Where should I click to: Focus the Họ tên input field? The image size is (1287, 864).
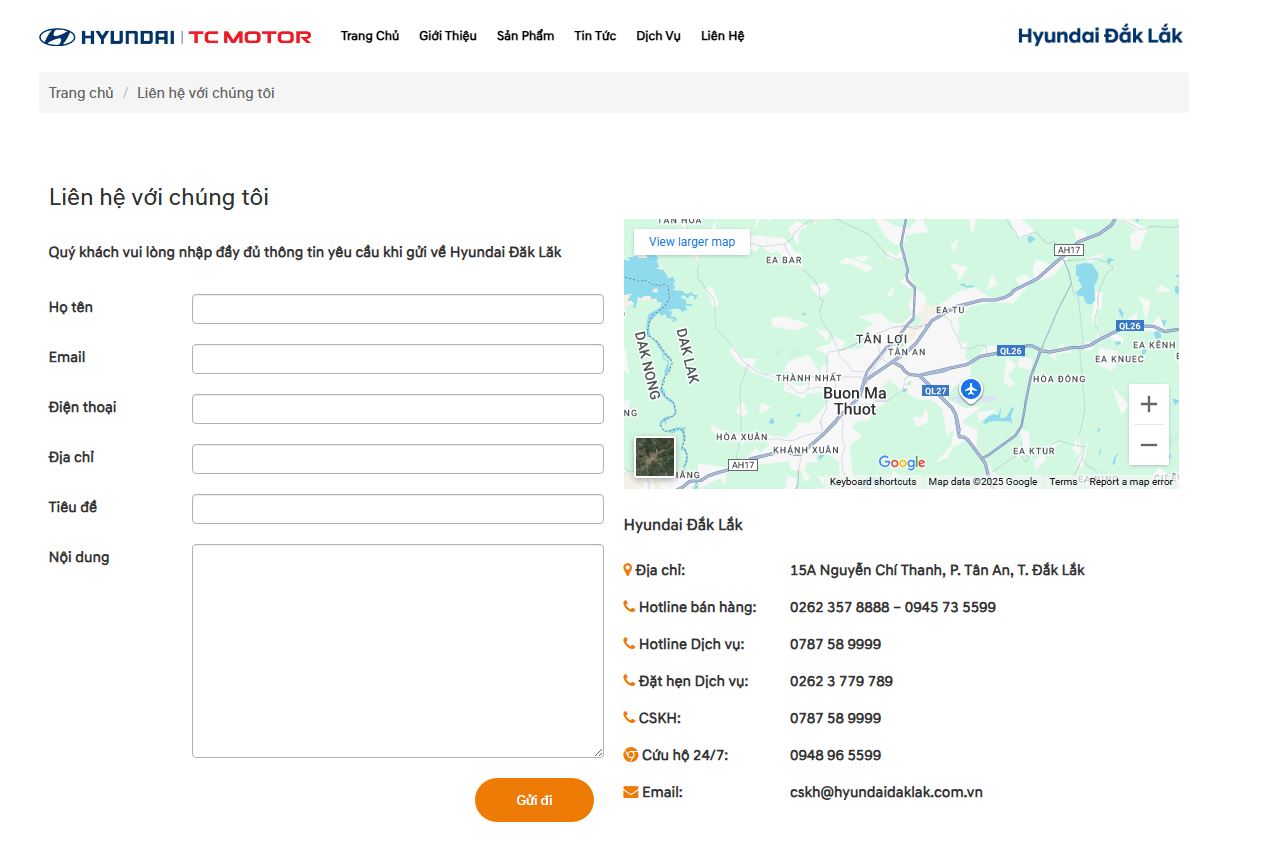coord(397,309)
